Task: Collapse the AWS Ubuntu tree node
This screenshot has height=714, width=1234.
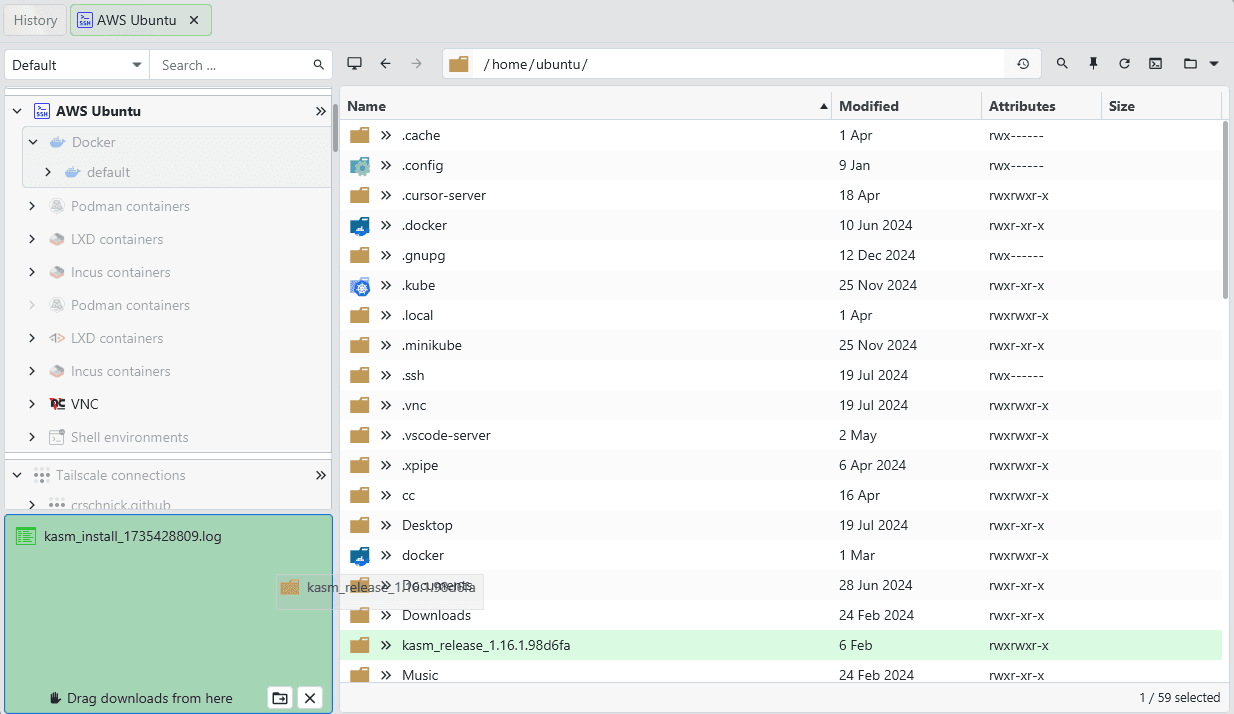Action: point(17,111)
